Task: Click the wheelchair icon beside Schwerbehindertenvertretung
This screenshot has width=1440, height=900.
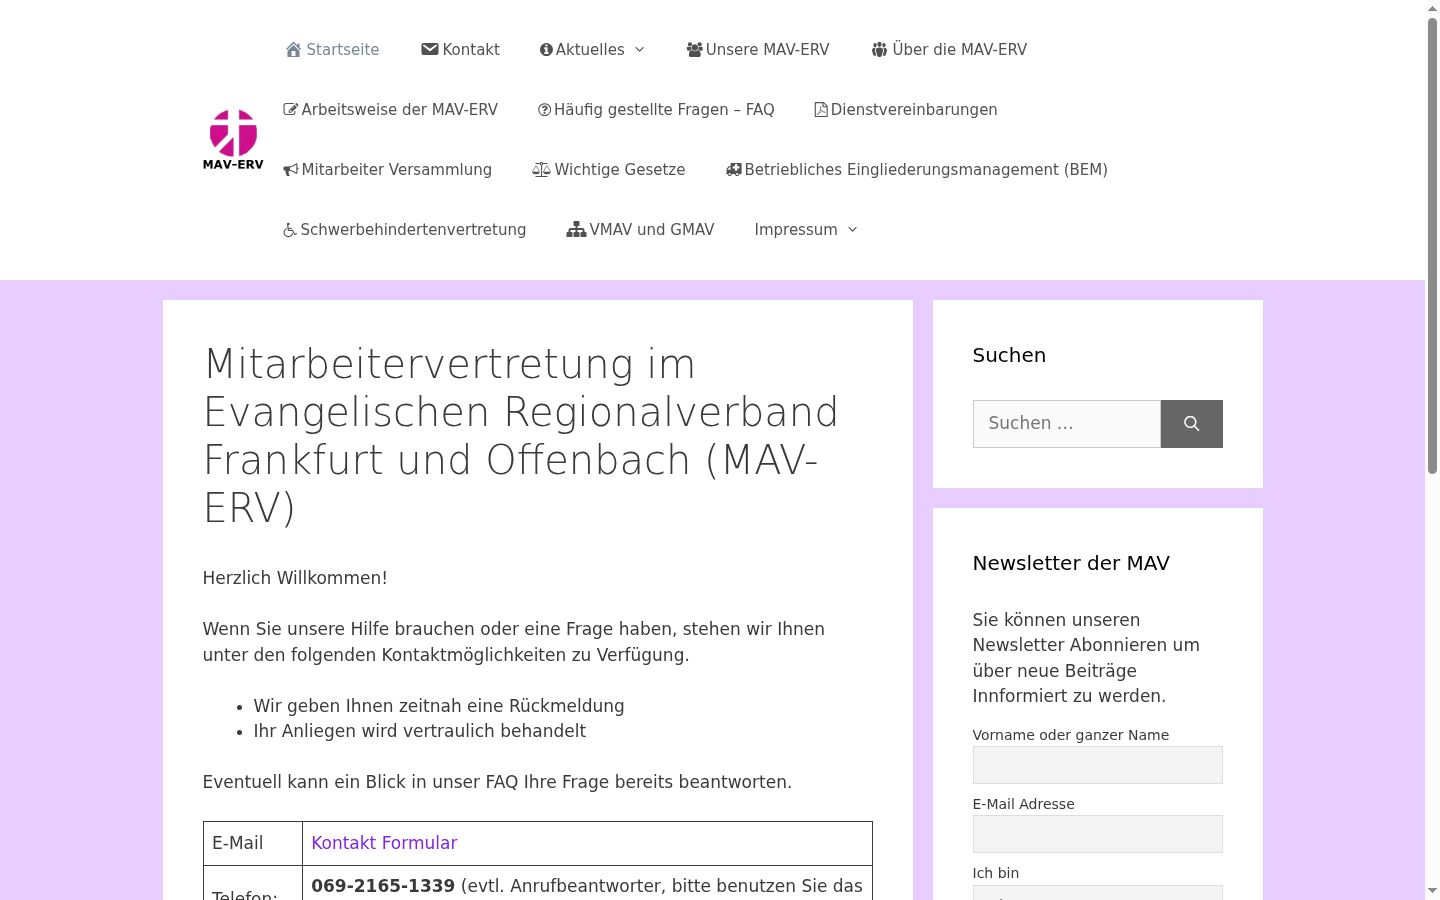Action: pyautogui.click(x=290, y=230)
